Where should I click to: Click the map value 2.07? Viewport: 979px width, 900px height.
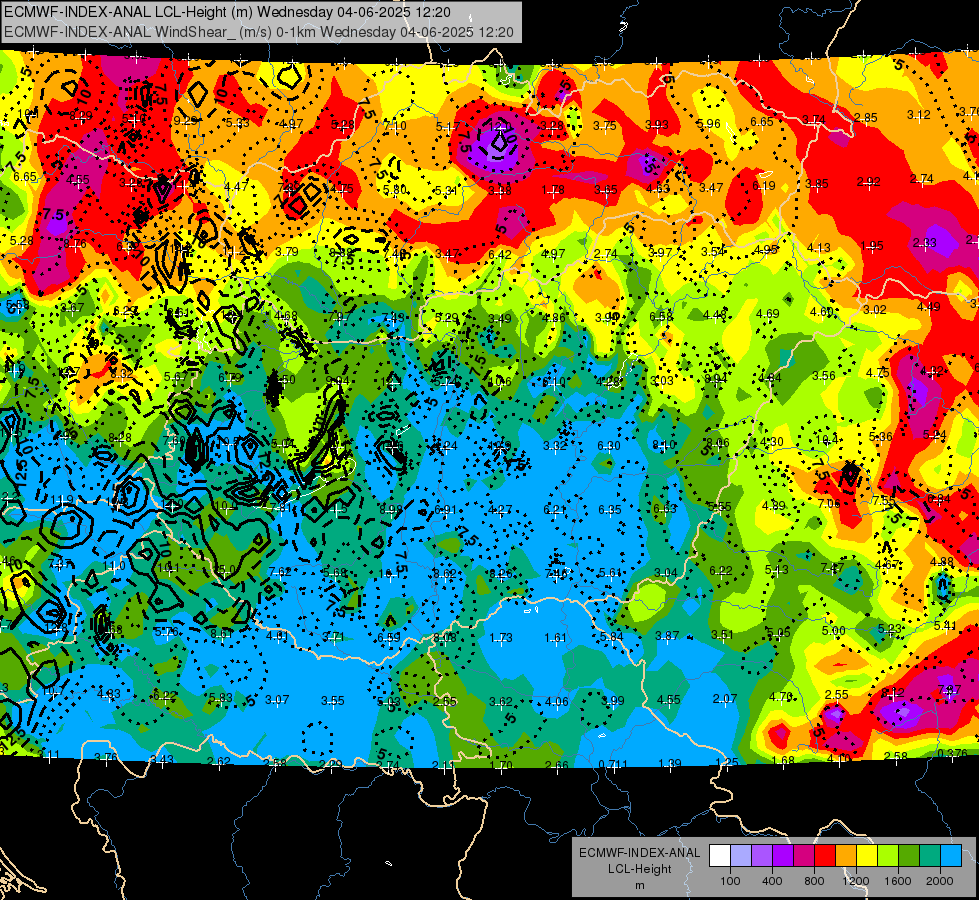point(725,699)
